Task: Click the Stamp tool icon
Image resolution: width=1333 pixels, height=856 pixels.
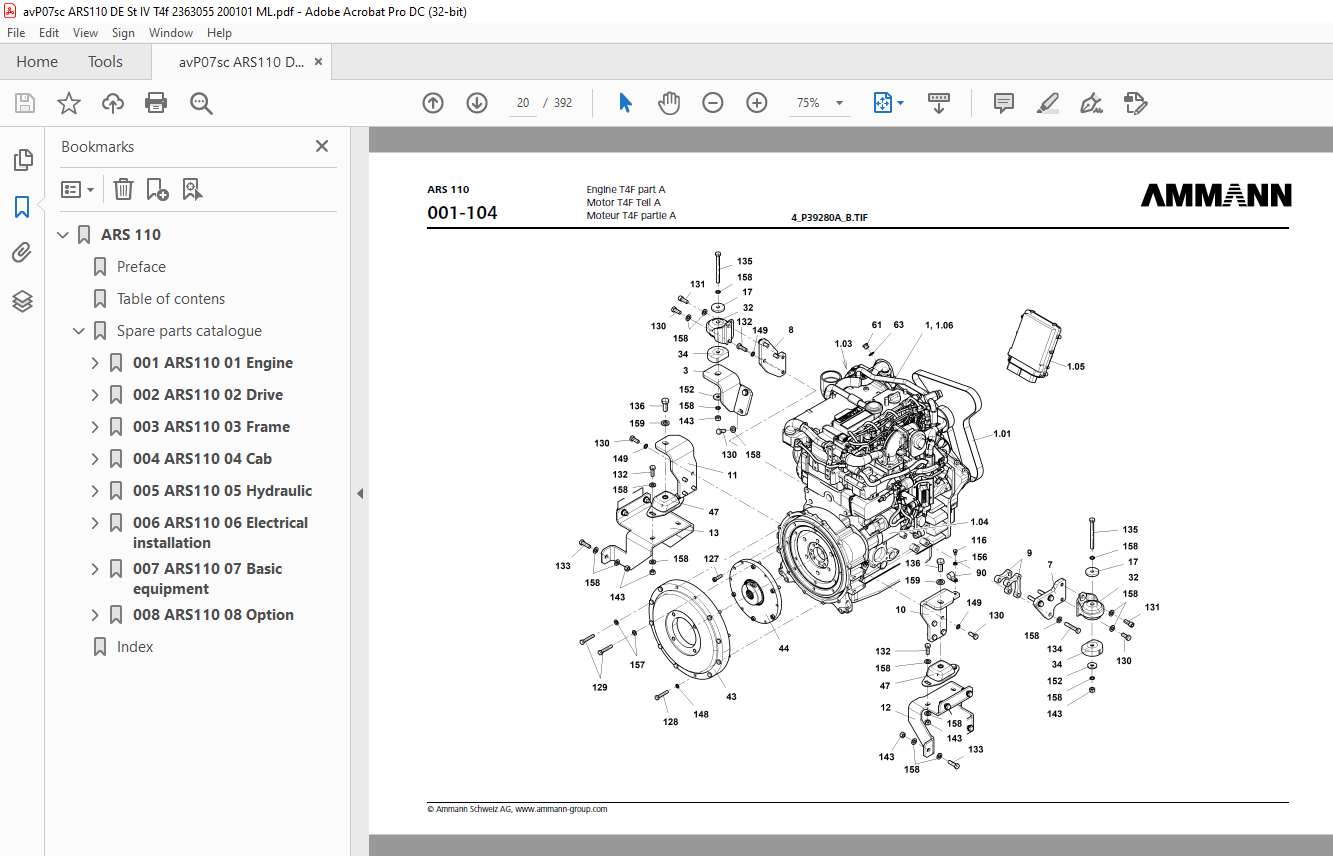Action: pos(1135,103)
